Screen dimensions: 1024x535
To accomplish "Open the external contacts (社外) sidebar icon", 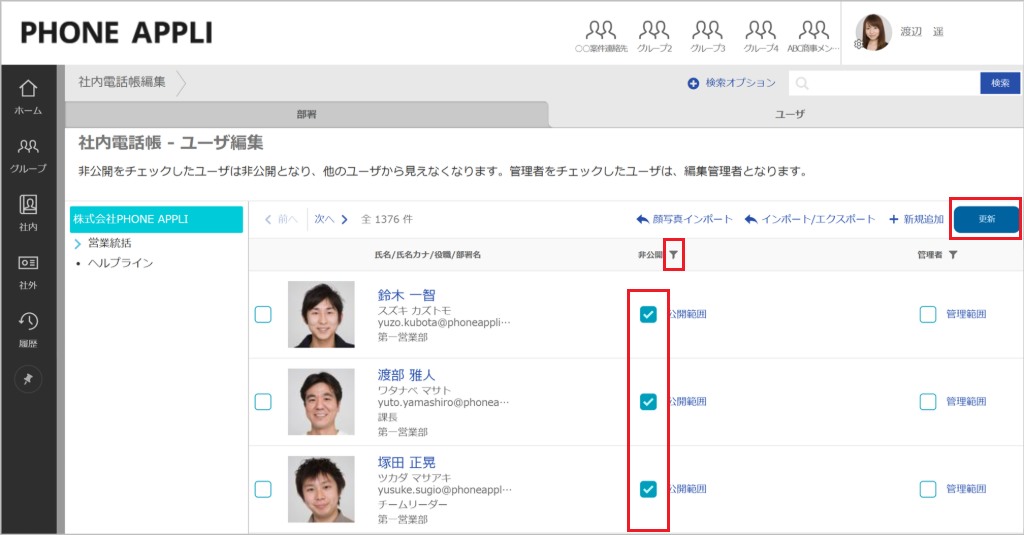I will click(x=29, y=269).
